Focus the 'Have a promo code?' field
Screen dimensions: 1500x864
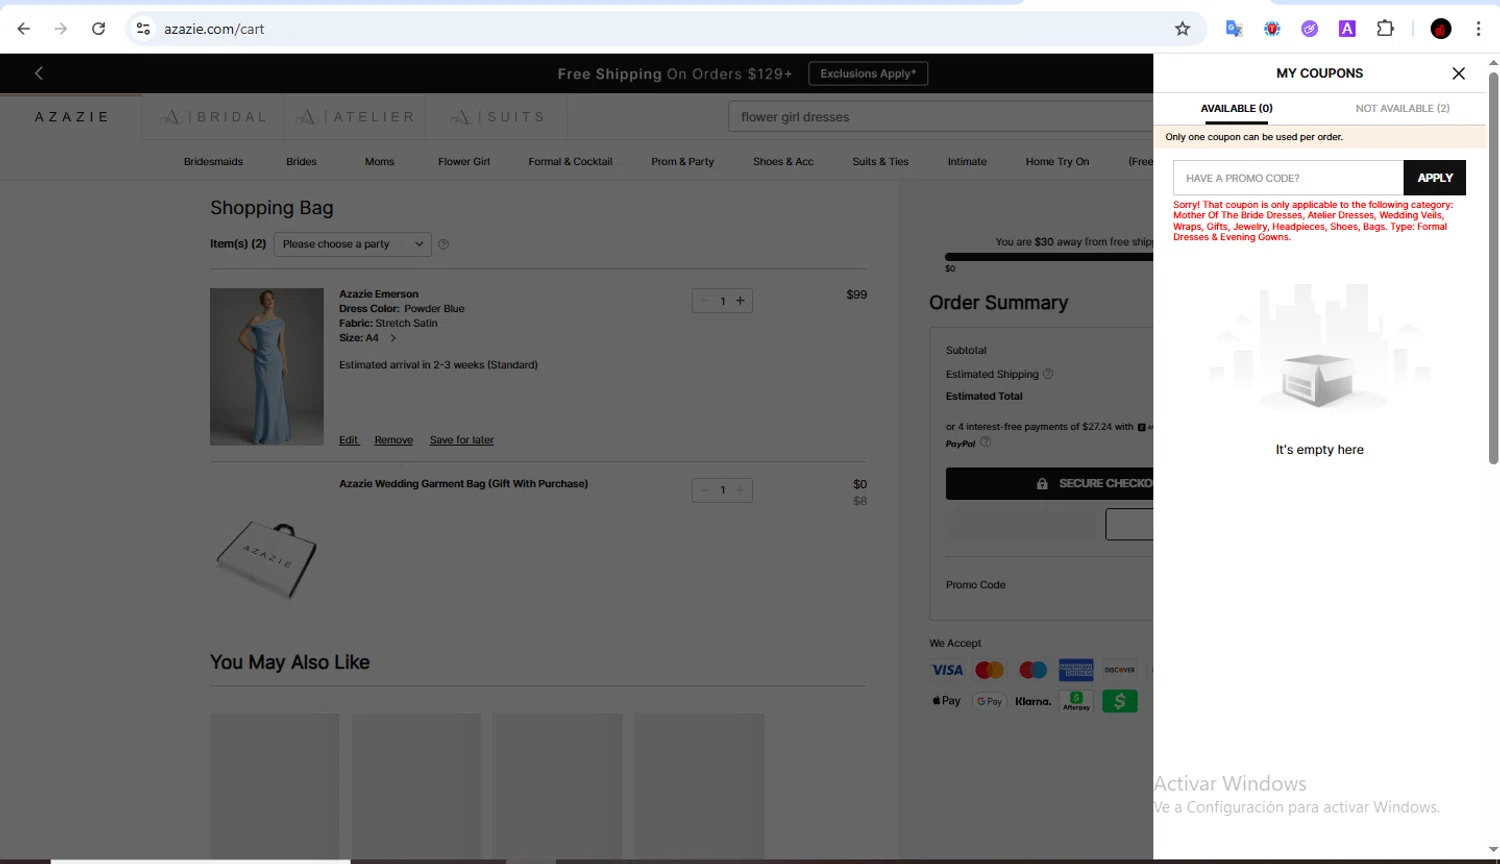coord(1288,178)
